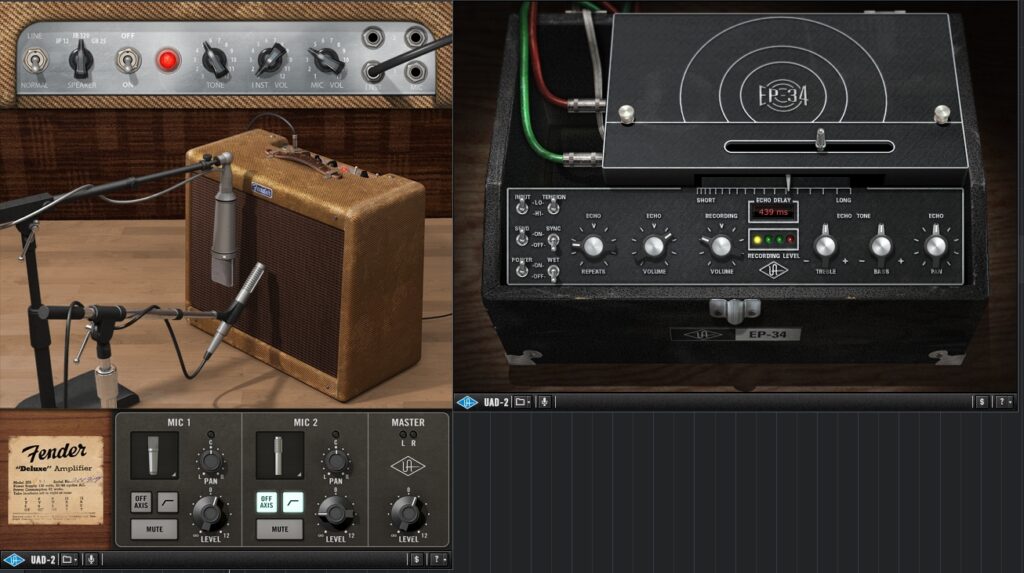
Task: Click the UA diamond logo in Master section
Action: pos(408,467)
